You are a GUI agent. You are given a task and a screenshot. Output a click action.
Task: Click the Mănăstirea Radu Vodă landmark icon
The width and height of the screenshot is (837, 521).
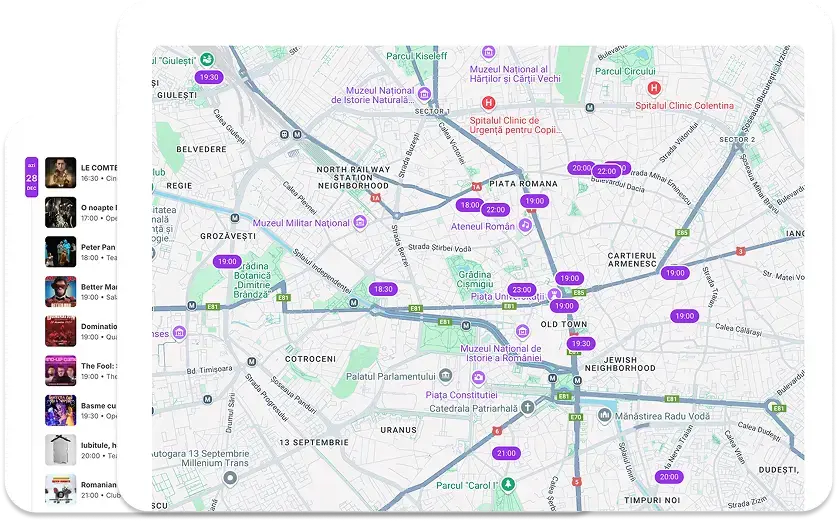click(x=604, y=414)
